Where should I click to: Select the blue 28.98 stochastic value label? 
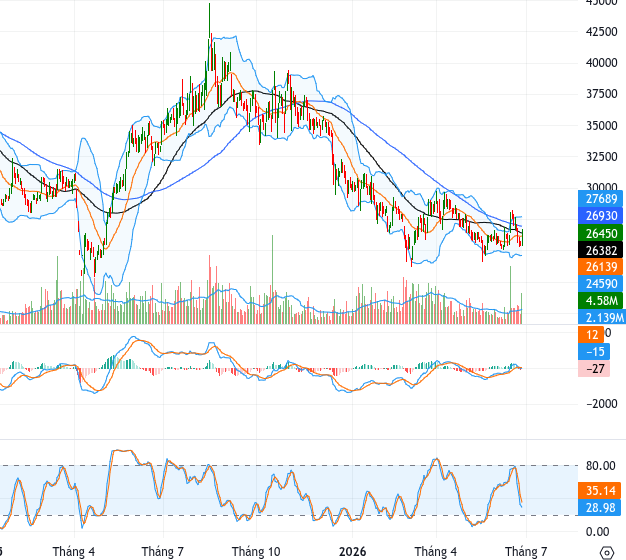coord(600,507)
